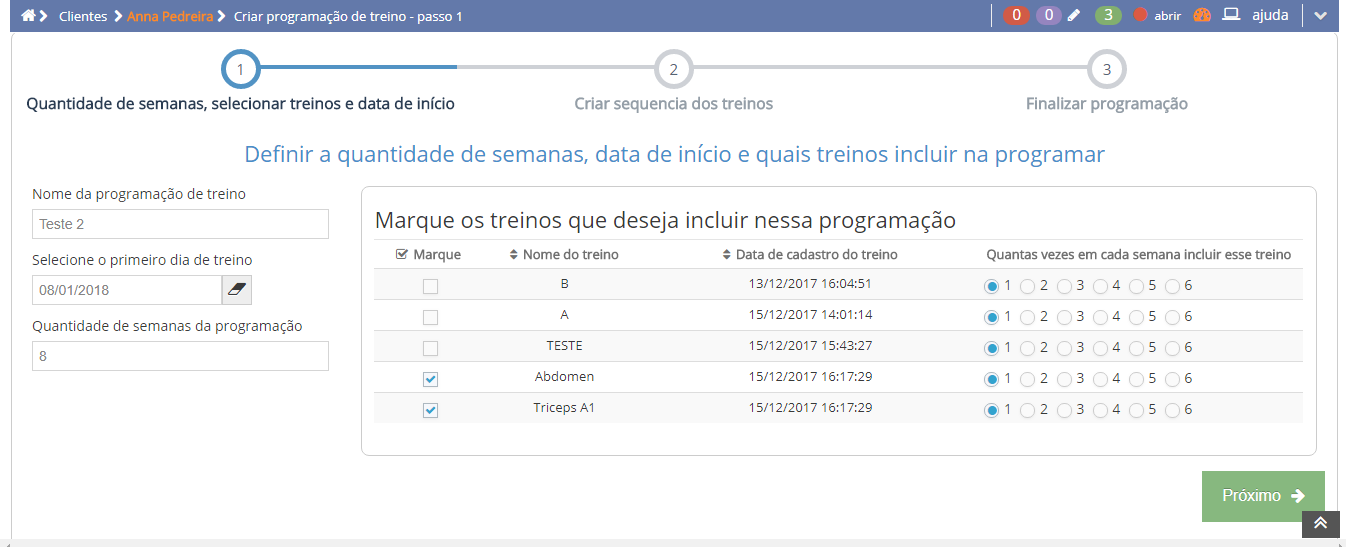Open the green 3 notification badge
This screenshot has width=1346, height=547.
click(x=1107, y=16)
